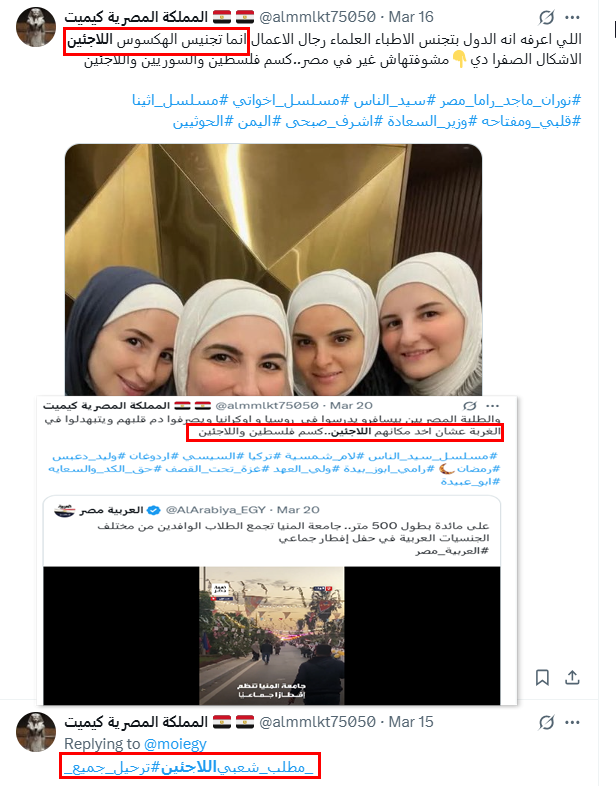Share the Mar 16 tweet
616x786 pixels.
[572, 678]
